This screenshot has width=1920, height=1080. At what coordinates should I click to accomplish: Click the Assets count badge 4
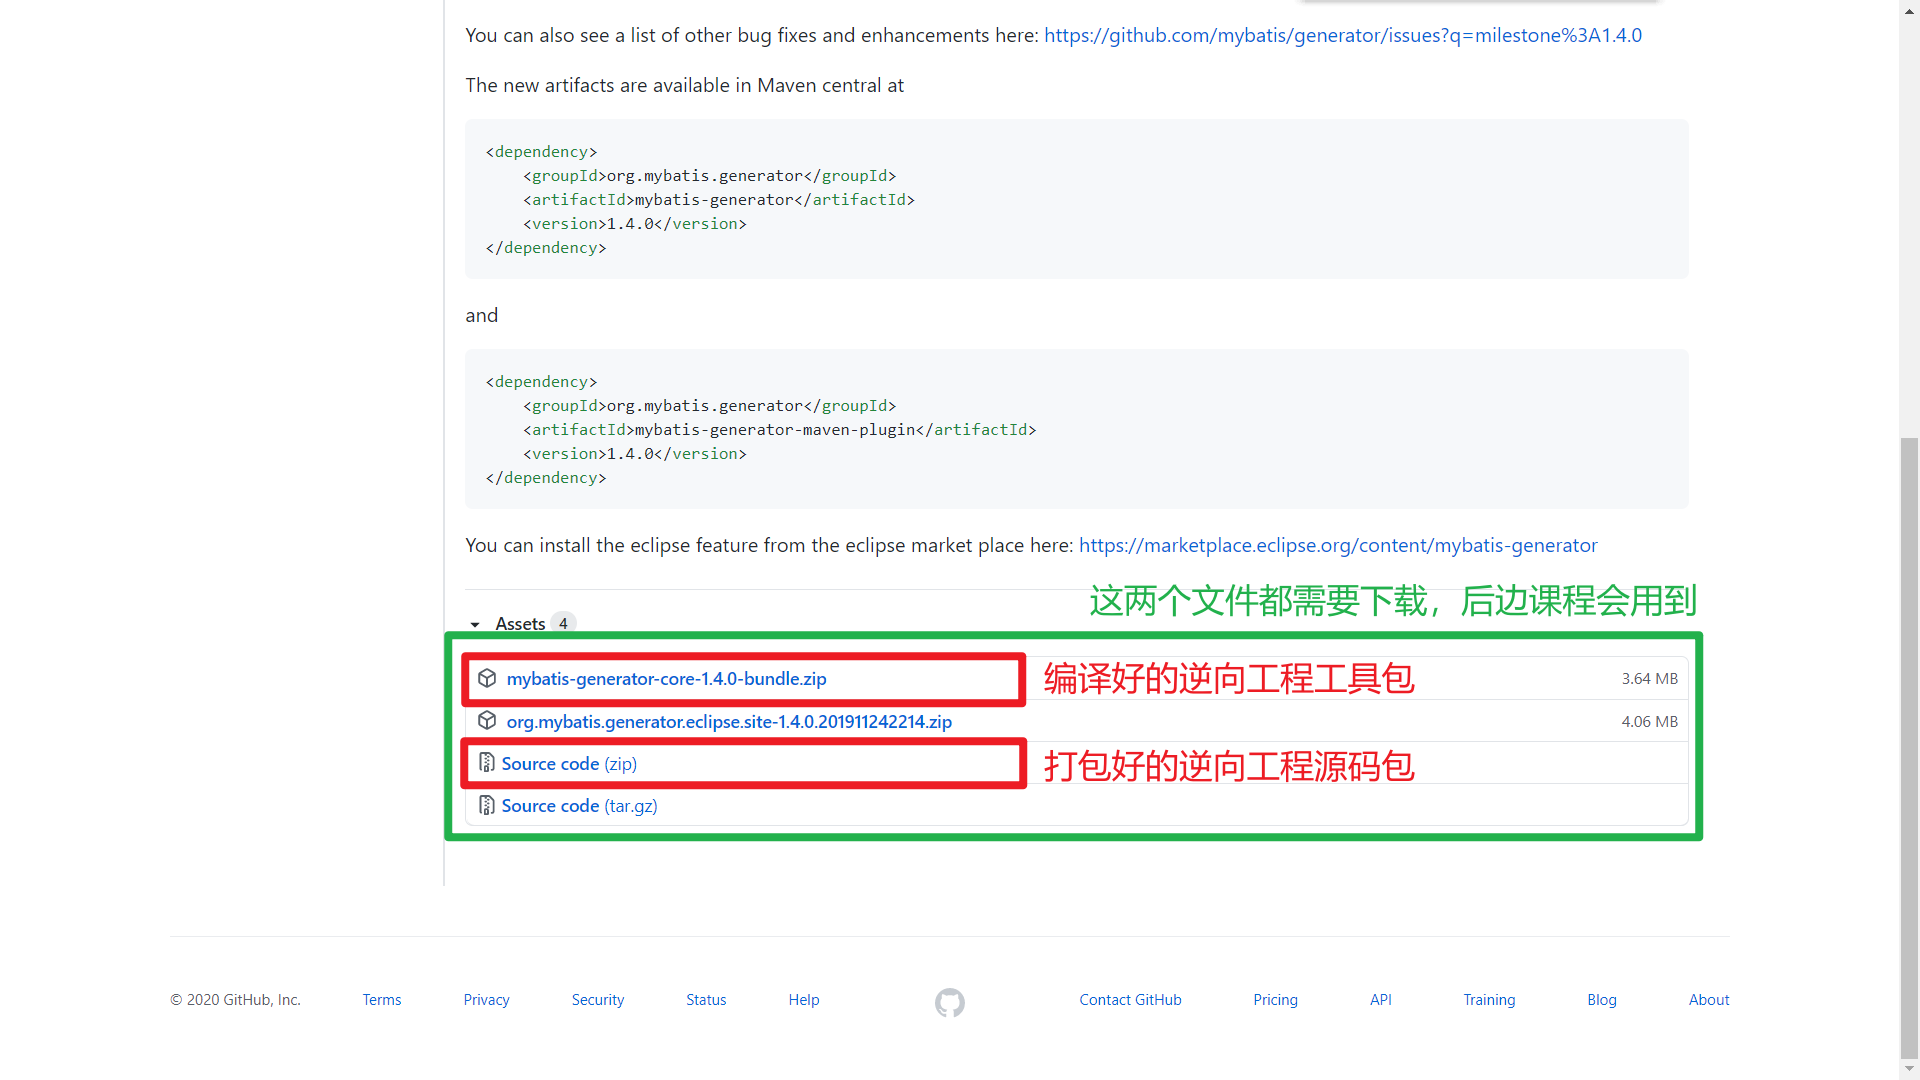point(563,623)
